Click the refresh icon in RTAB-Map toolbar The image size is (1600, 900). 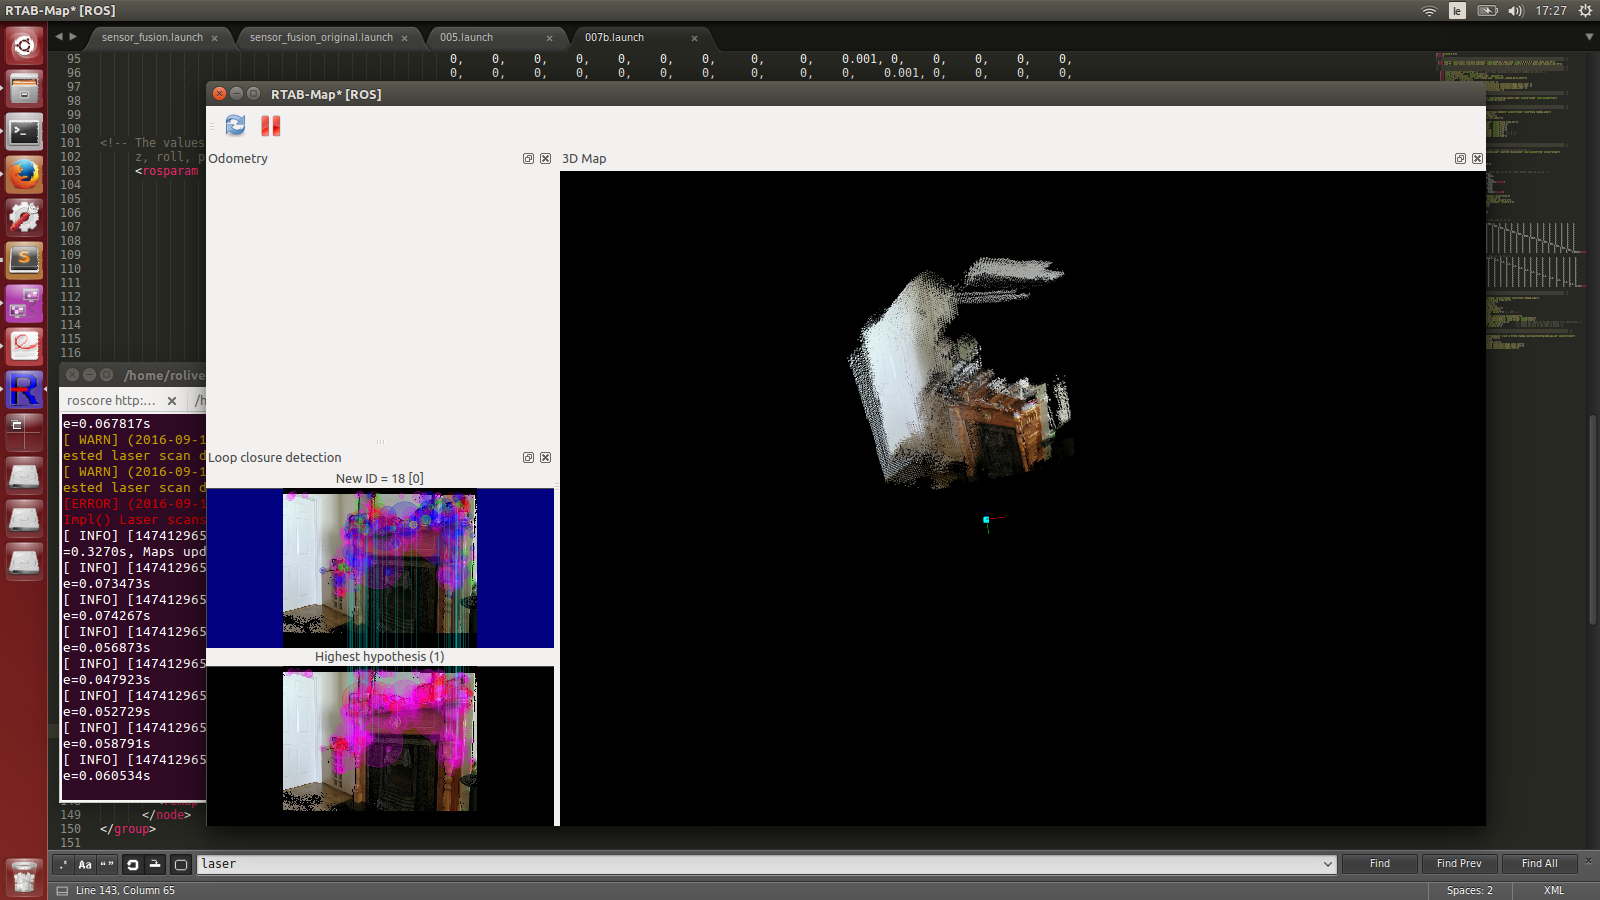coord(235,125)
